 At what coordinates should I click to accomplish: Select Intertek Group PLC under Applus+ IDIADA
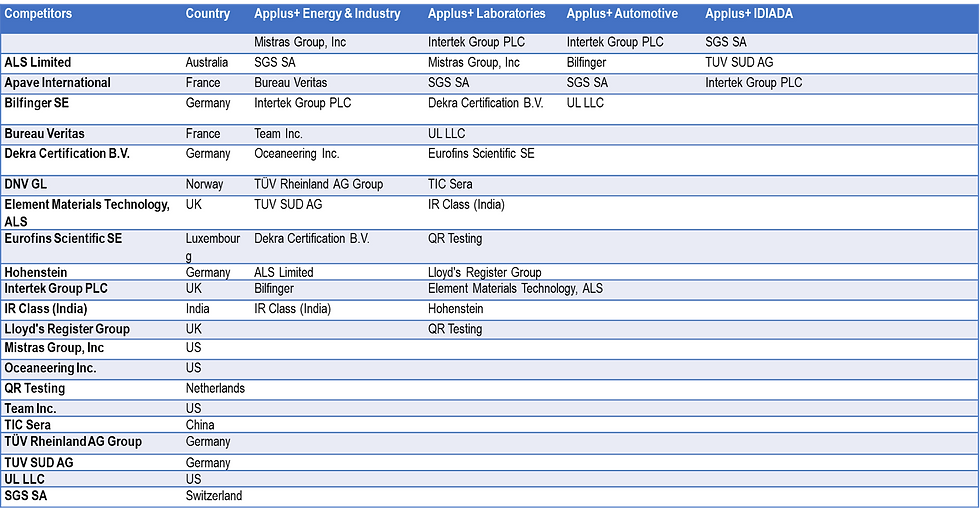[754, 82]
